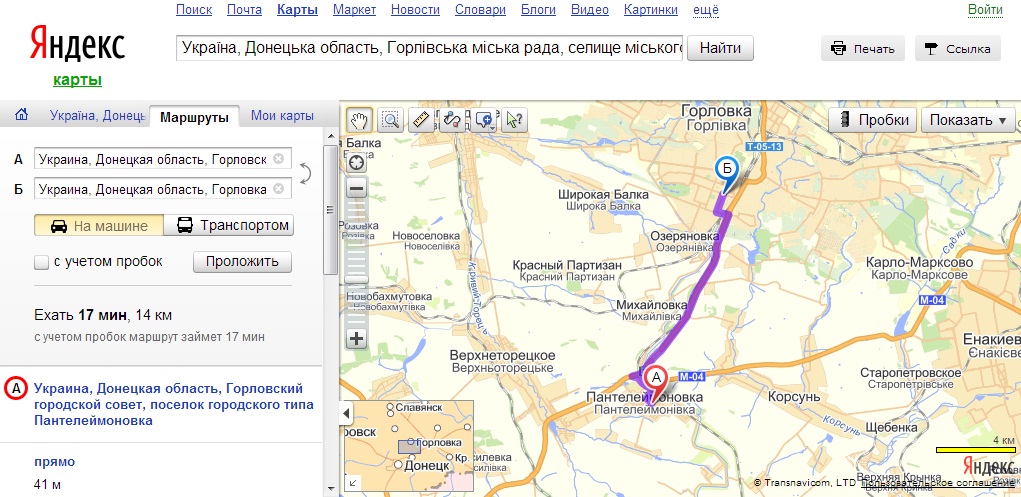Enable 'с учетом пробок' checkbox
Screen dimensions: 1021x497
pyautogui.click(x=42, y=263)
